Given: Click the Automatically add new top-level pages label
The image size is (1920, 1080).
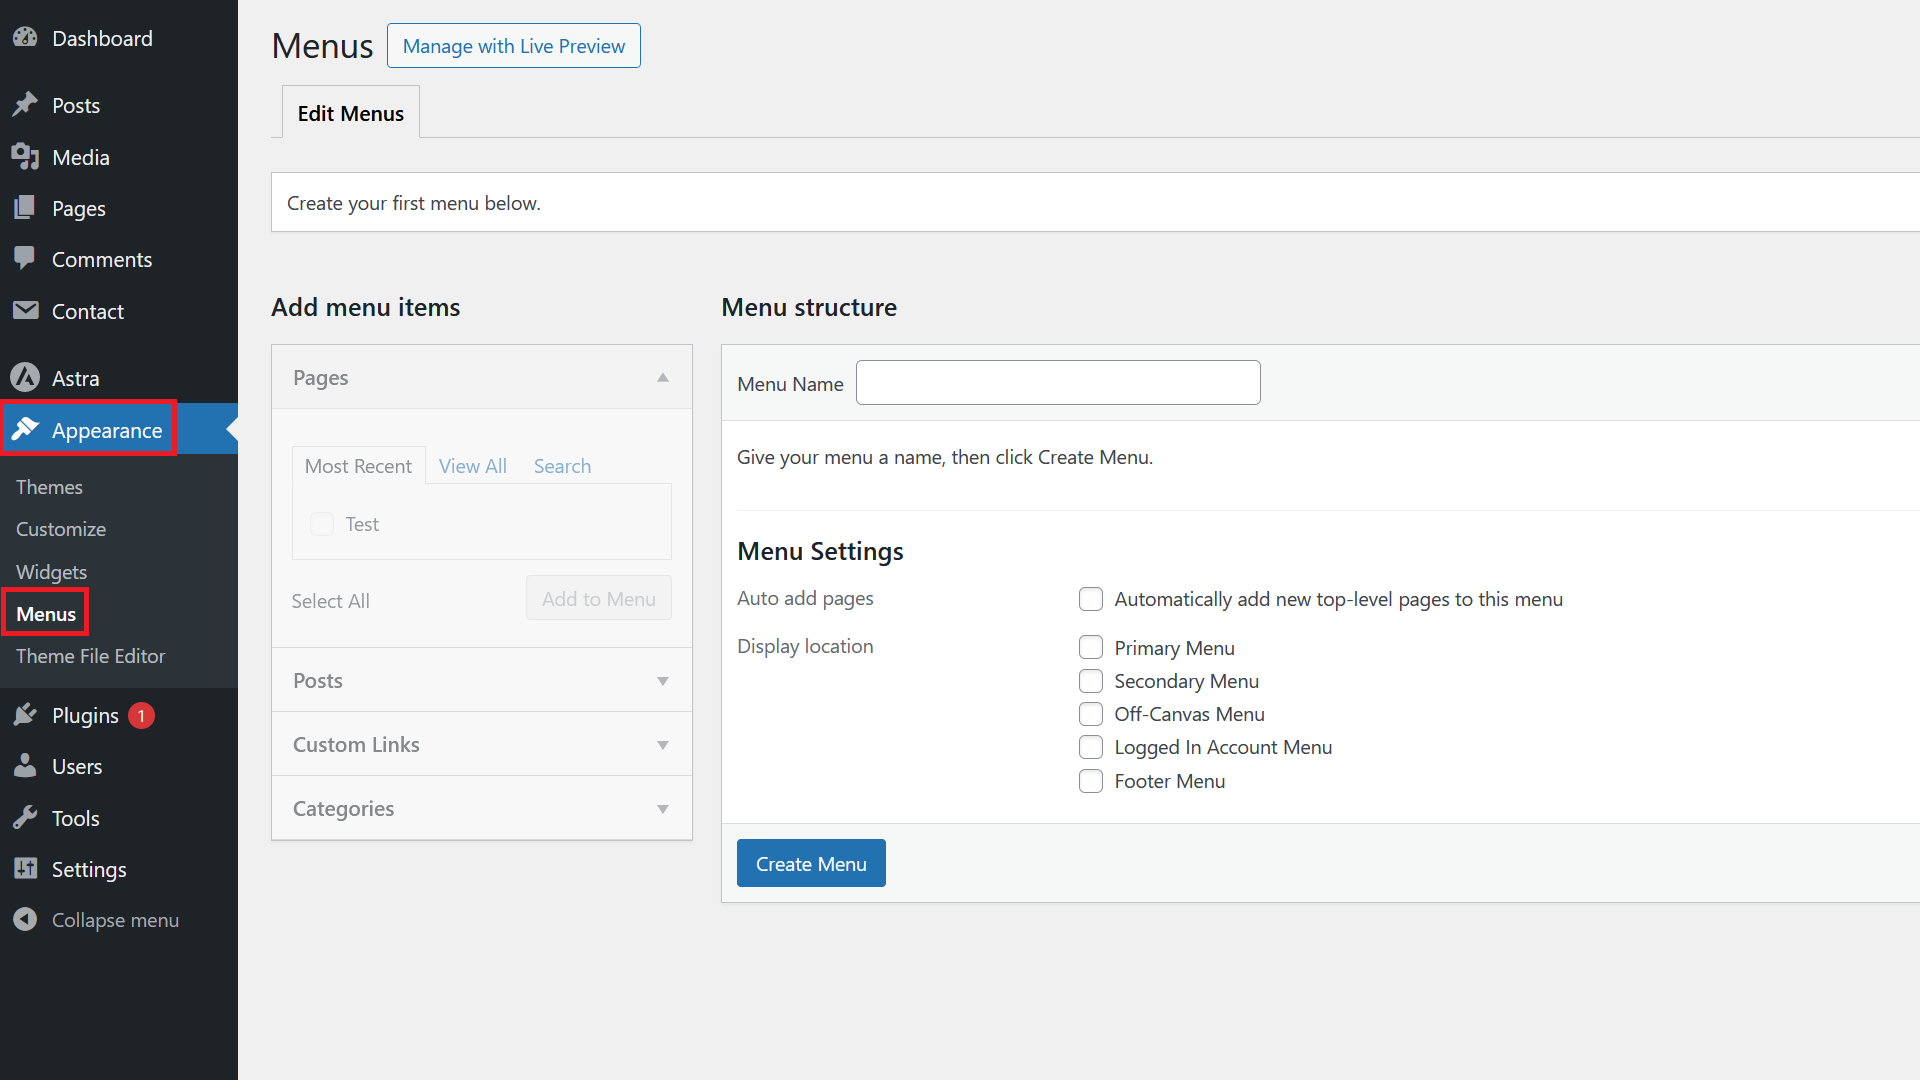Looking at the screenshot, I should 1338,599.
